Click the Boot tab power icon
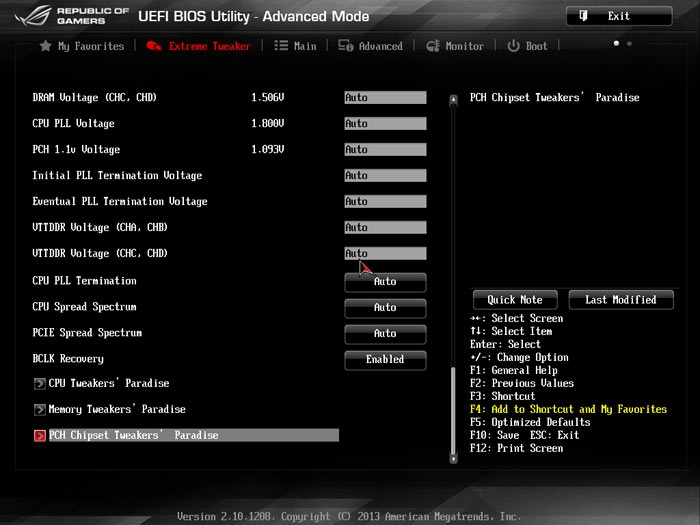 click(x=513, y=46)
